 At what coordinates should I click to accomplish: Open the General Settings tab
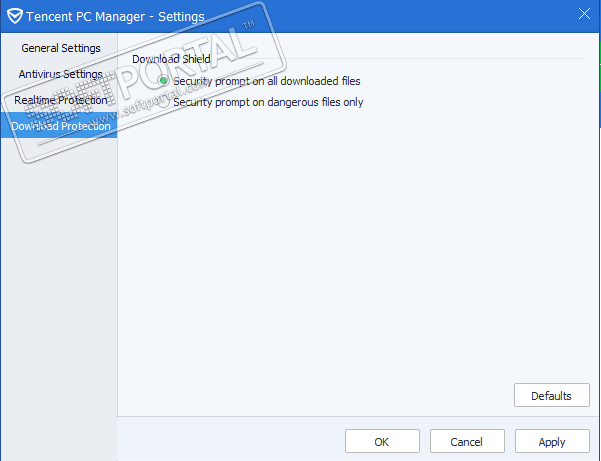click(x=61, y=48)
